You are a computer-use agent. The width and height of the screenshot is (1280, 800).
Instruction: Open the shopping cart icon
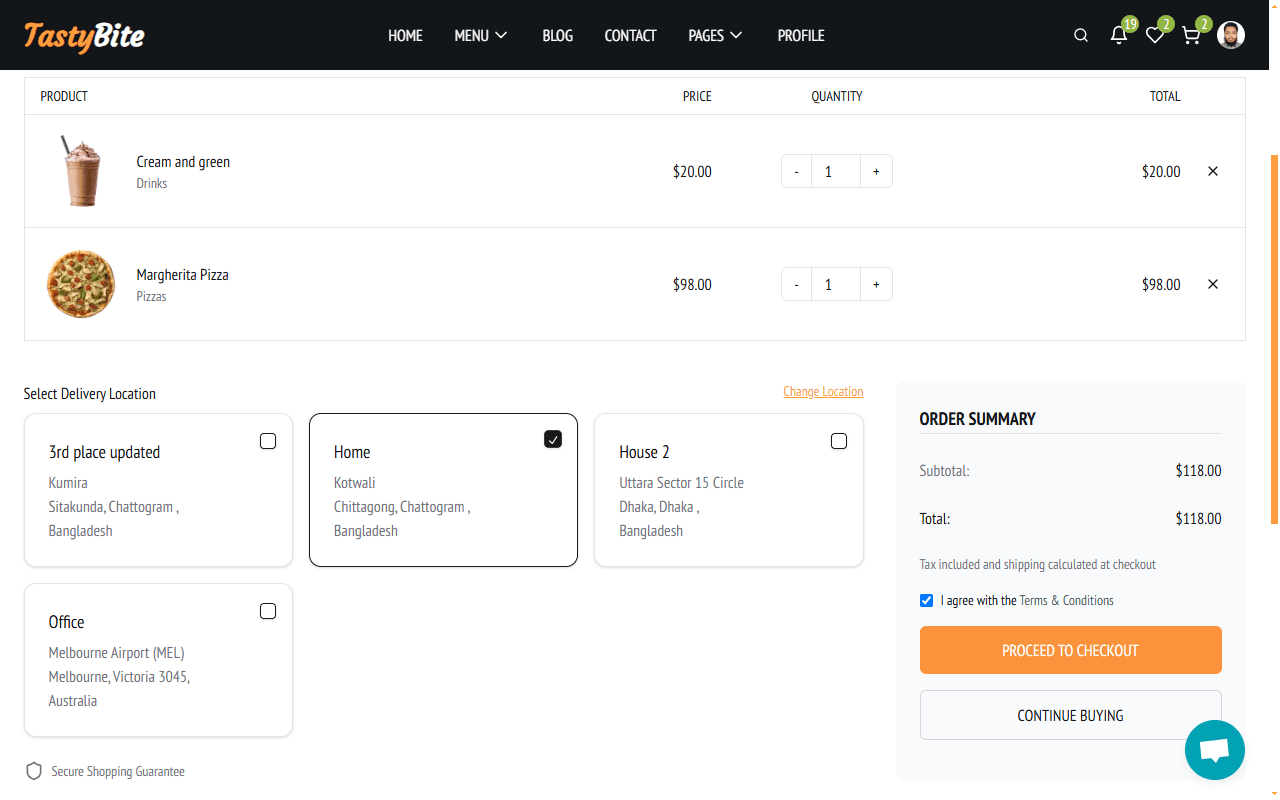coord(1191,36)
